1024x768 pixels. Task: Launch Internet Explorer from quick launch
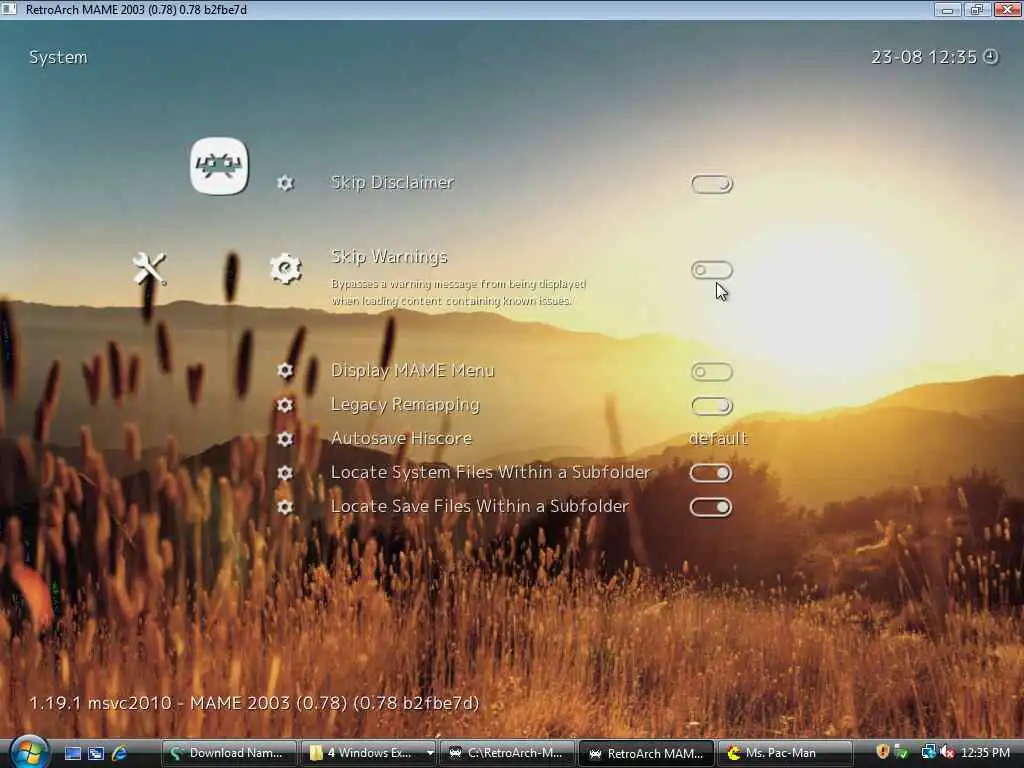click(120, 753)
